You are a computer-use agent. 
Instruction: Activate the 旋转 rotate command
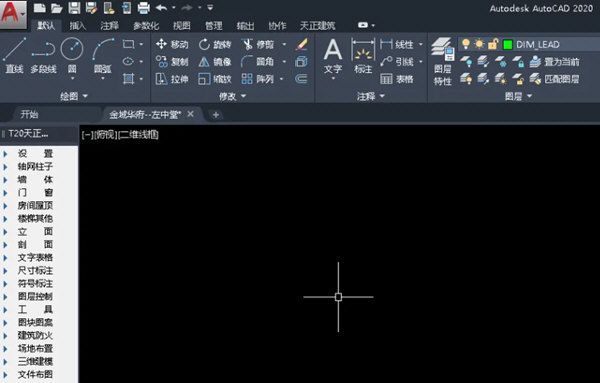tap(215, 44)
